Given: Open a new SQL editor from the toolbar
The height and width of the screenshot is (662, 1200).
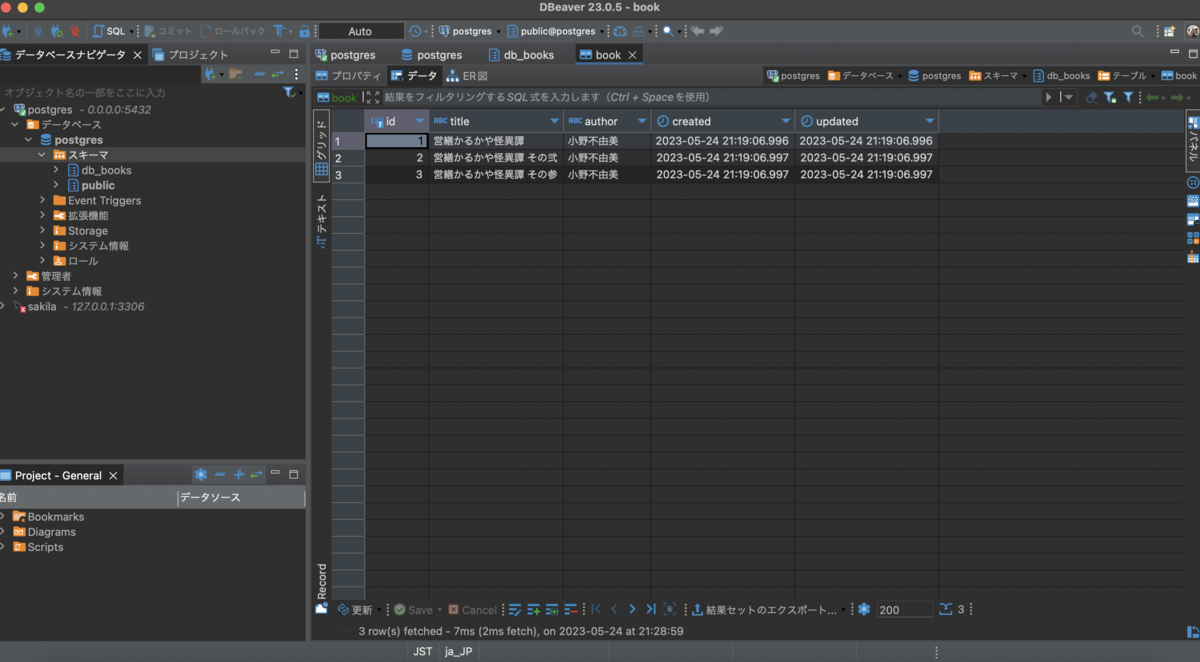Looking at the screenshot, I should (x=110, y=31).
